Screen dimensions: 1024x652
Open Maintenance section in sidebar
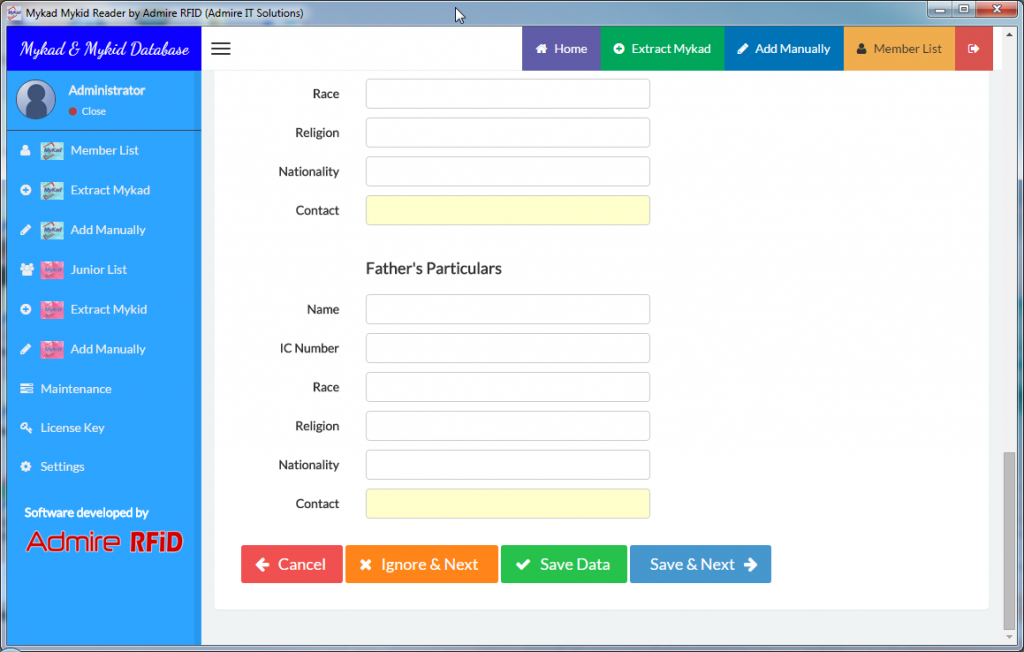75,389
